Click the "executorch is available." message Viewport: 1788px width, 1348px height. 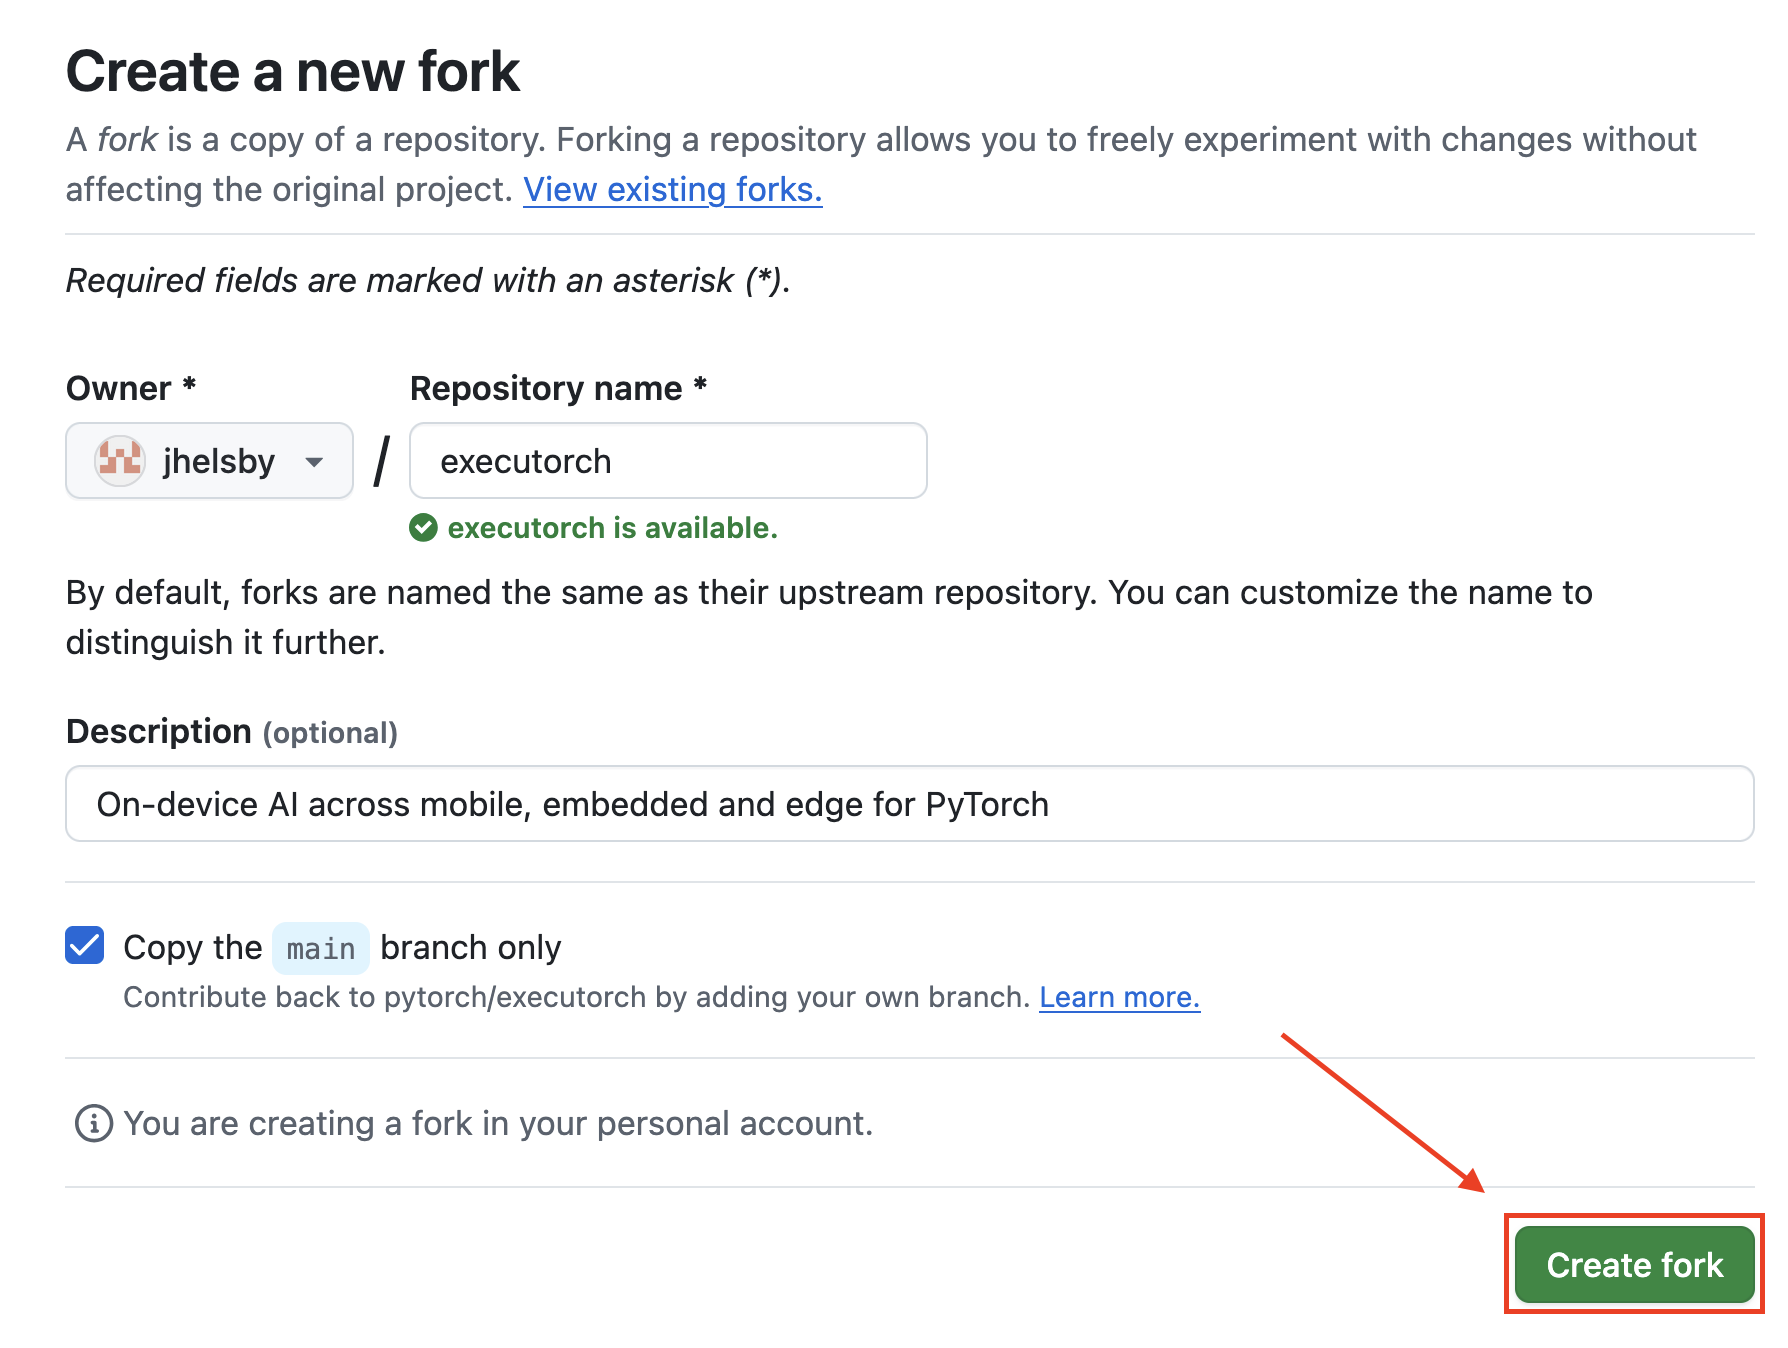[612, 528]
